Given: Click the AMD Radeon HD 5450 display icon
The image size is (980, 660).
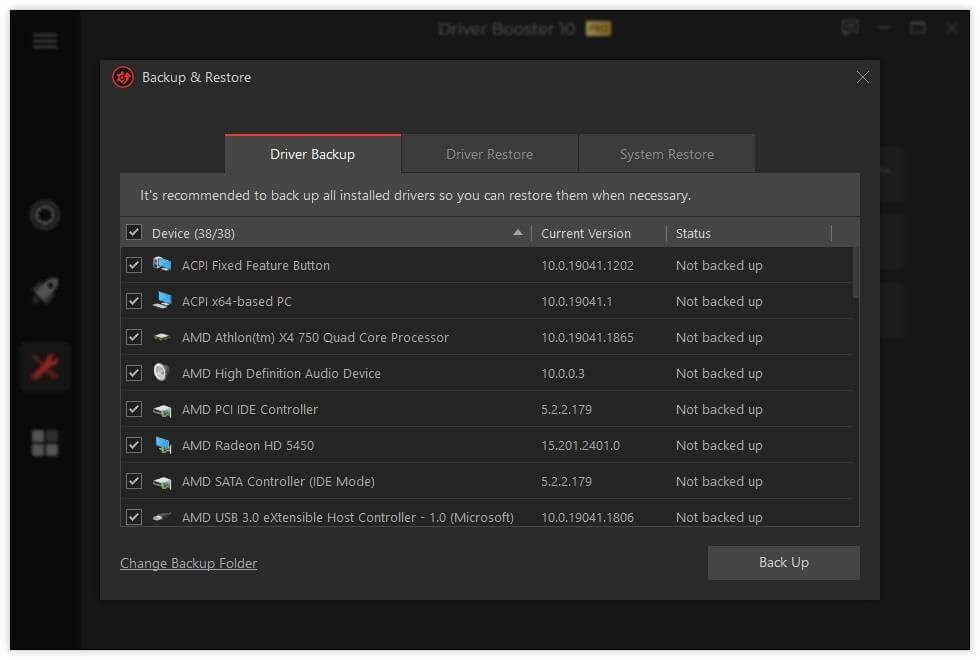Looking at the screenshot, I should tap(162, 445).
